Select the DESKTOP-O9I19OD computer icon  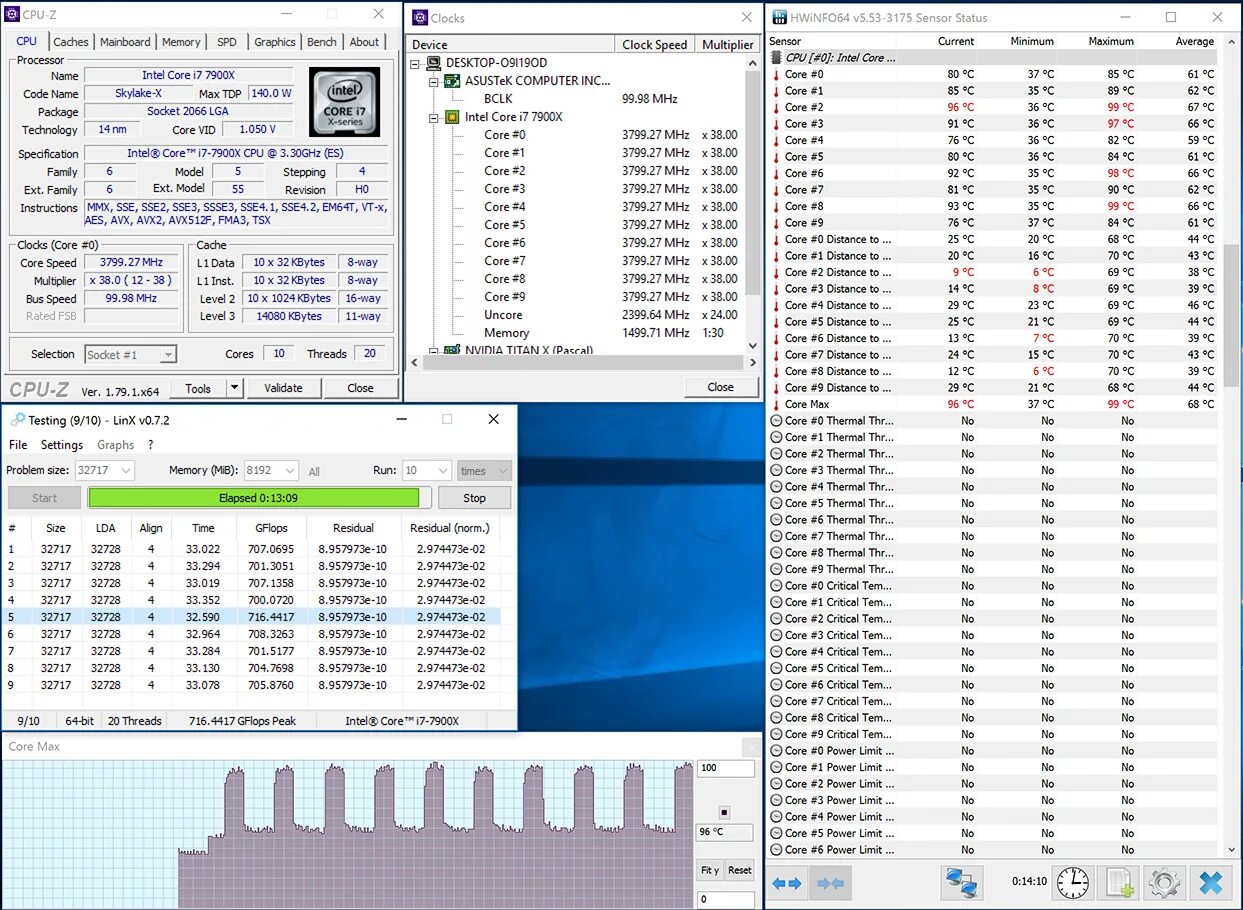click(x=434, y=63)
